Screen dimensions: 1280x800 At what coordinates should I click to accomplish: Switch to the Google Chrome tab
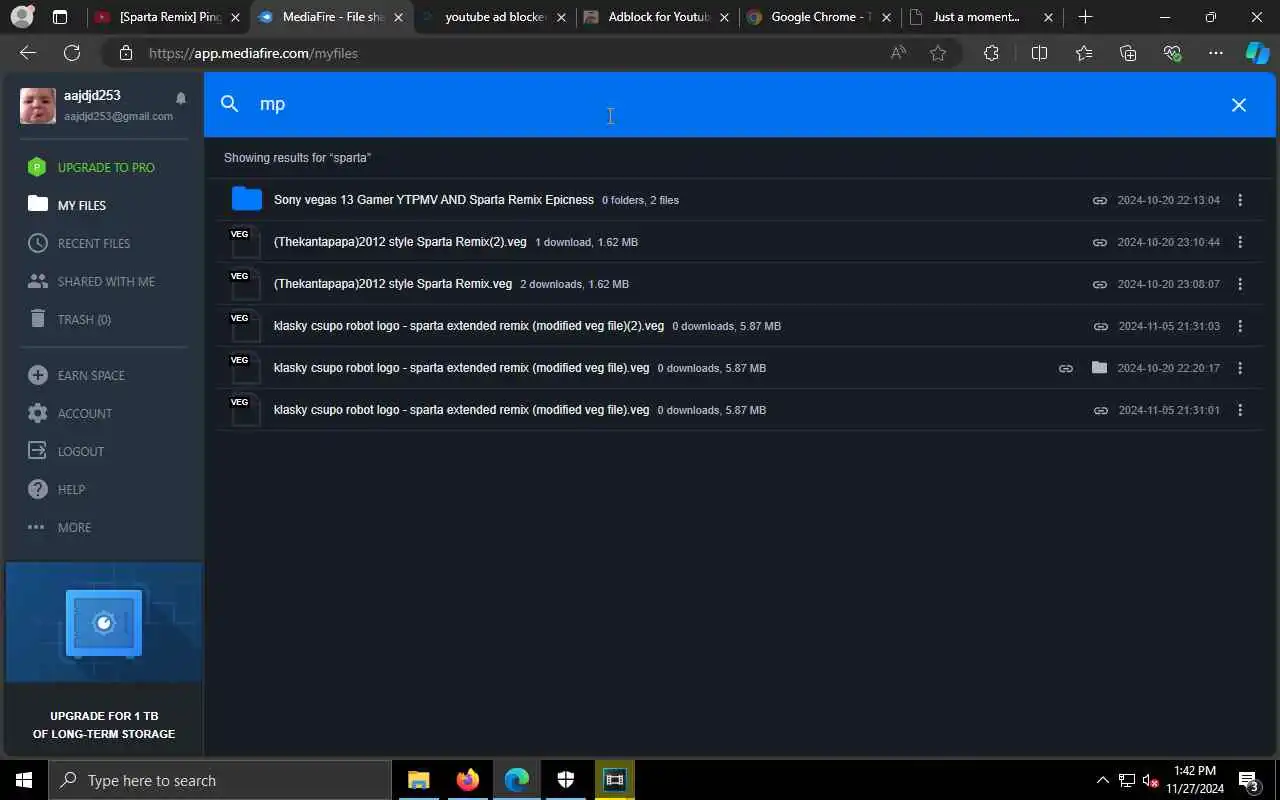coord(820,17)
